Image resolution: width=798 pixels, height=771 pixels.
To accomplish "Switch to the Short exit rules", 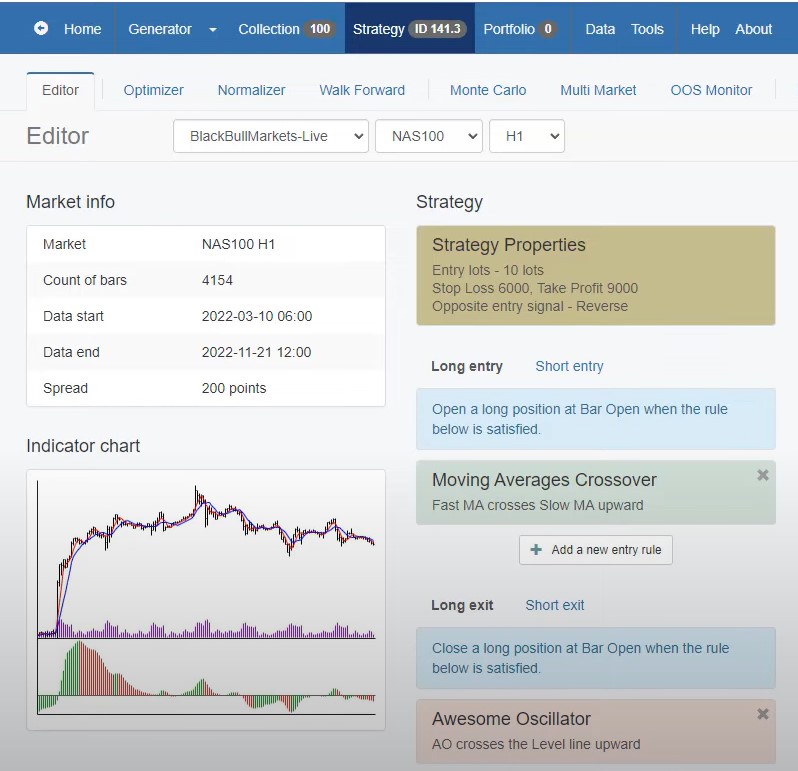I will coord(555,605).
